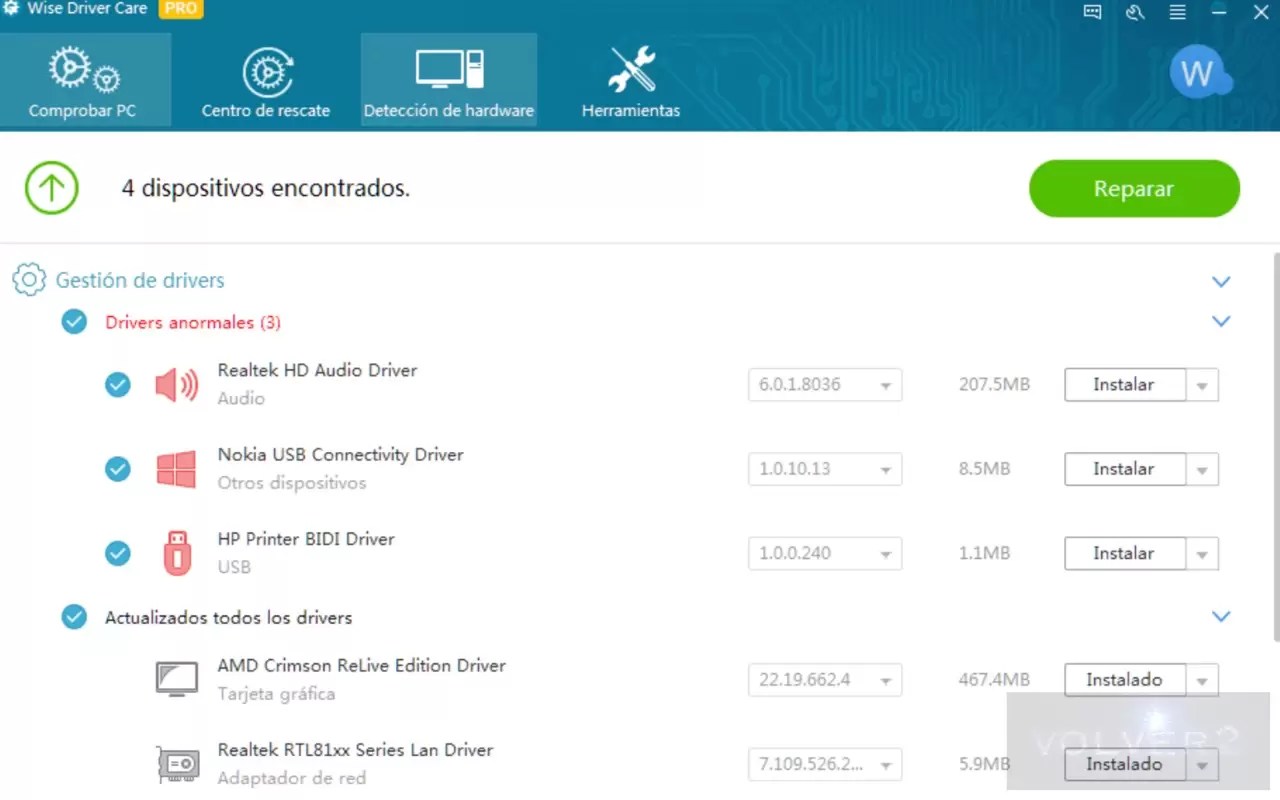This screenshot has width=1280, height=800.
Task: Open version dropdown 1.0.0.240
Action: click(x=825, y=553)
